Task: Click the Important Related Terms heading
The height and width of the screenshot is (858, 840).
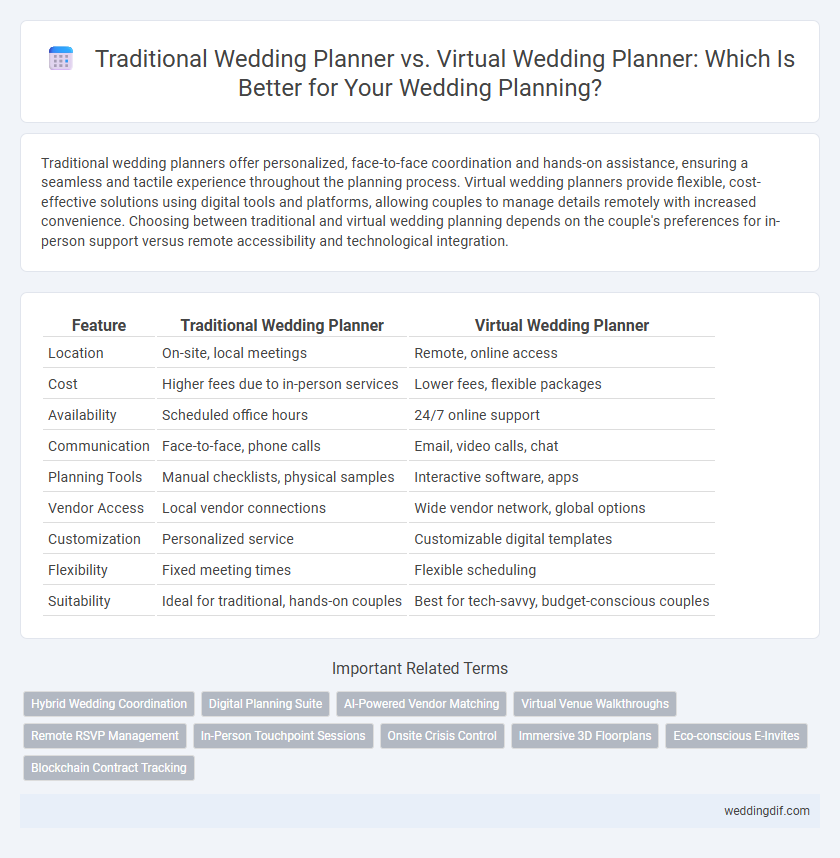Action: pos(420,669)
